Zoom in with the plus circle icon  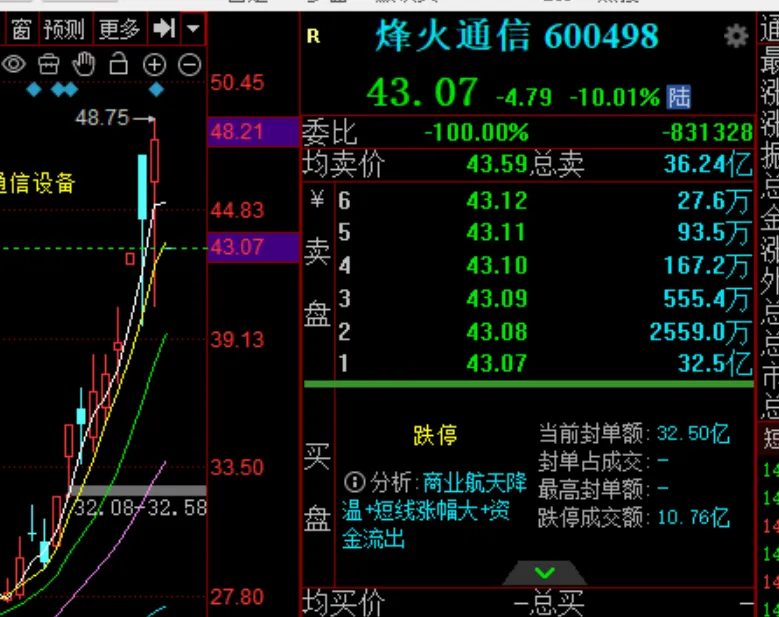point(154,65)
